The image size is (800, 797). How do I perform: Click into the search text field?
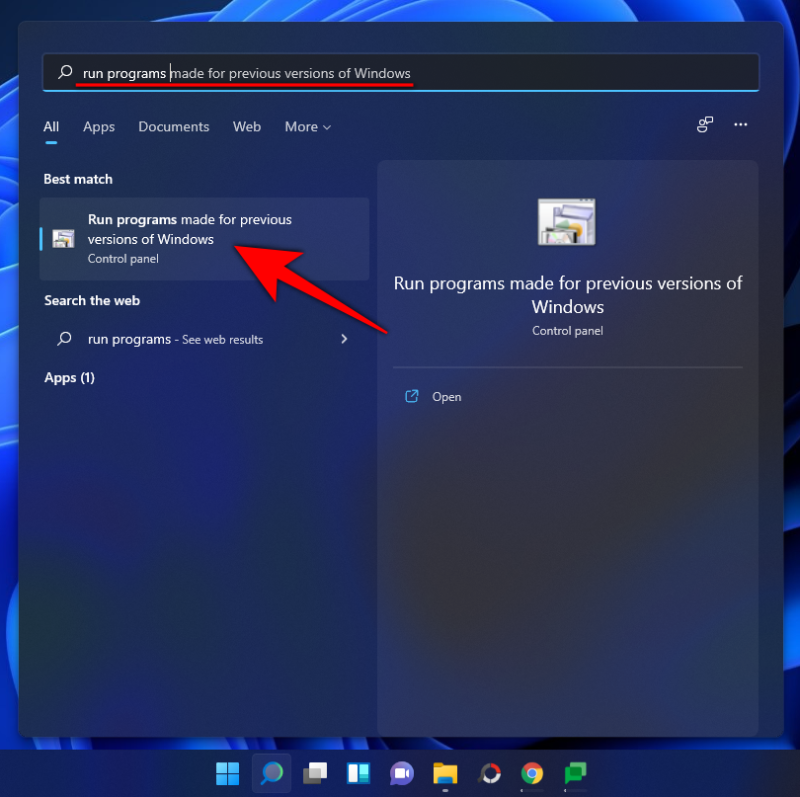pos(401,72)
